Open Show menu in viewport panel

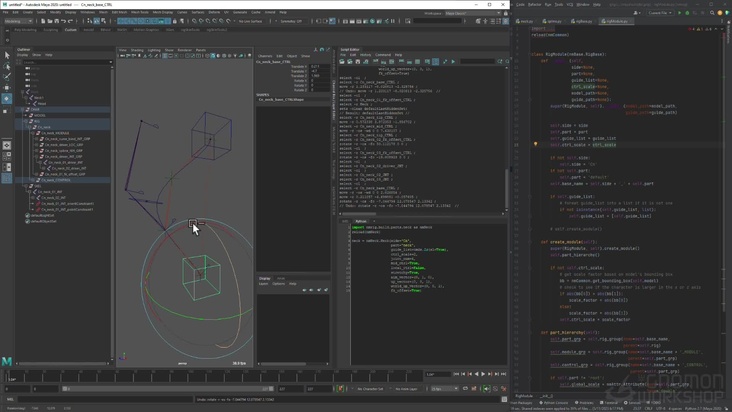click(x=169, y=49)
